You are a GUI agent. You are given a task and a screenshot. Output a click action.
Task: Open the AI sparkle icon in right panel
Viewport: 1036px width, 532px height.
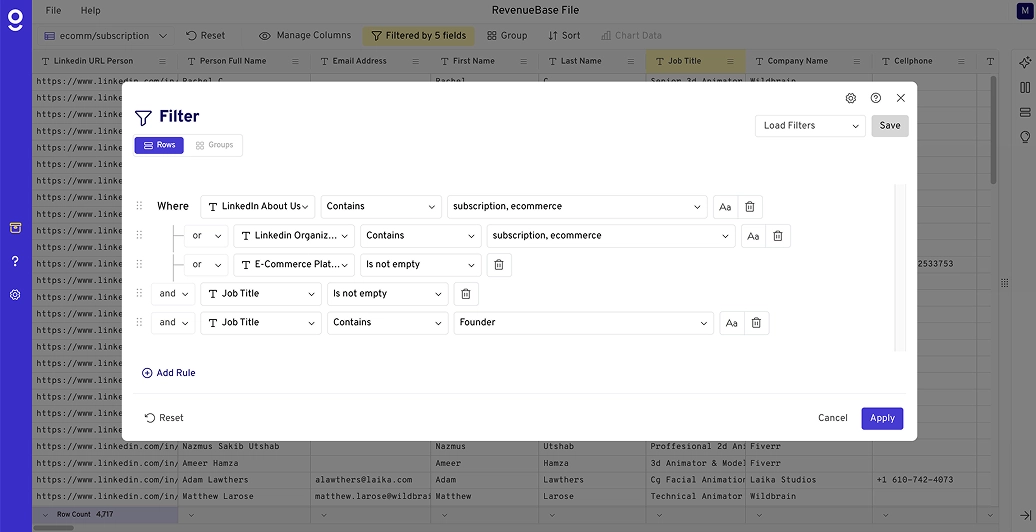click(1025, 62)
